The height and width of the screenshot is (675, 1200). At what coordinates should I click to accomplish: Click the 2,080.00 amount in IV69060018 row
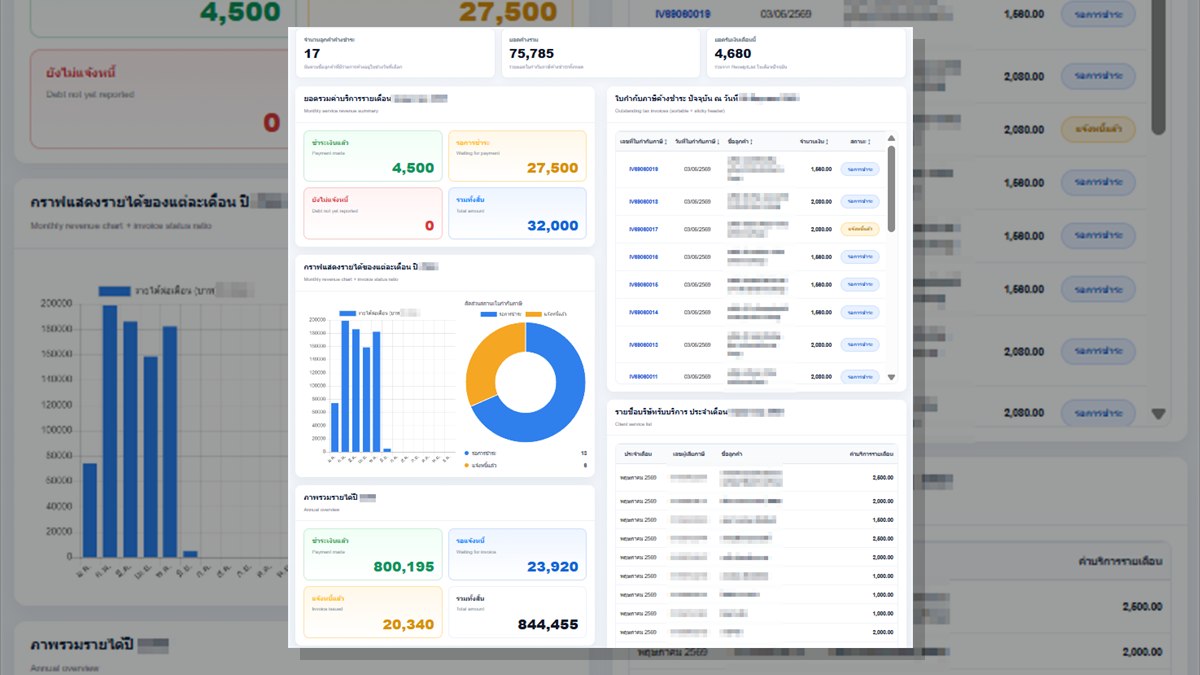[821, 202]
